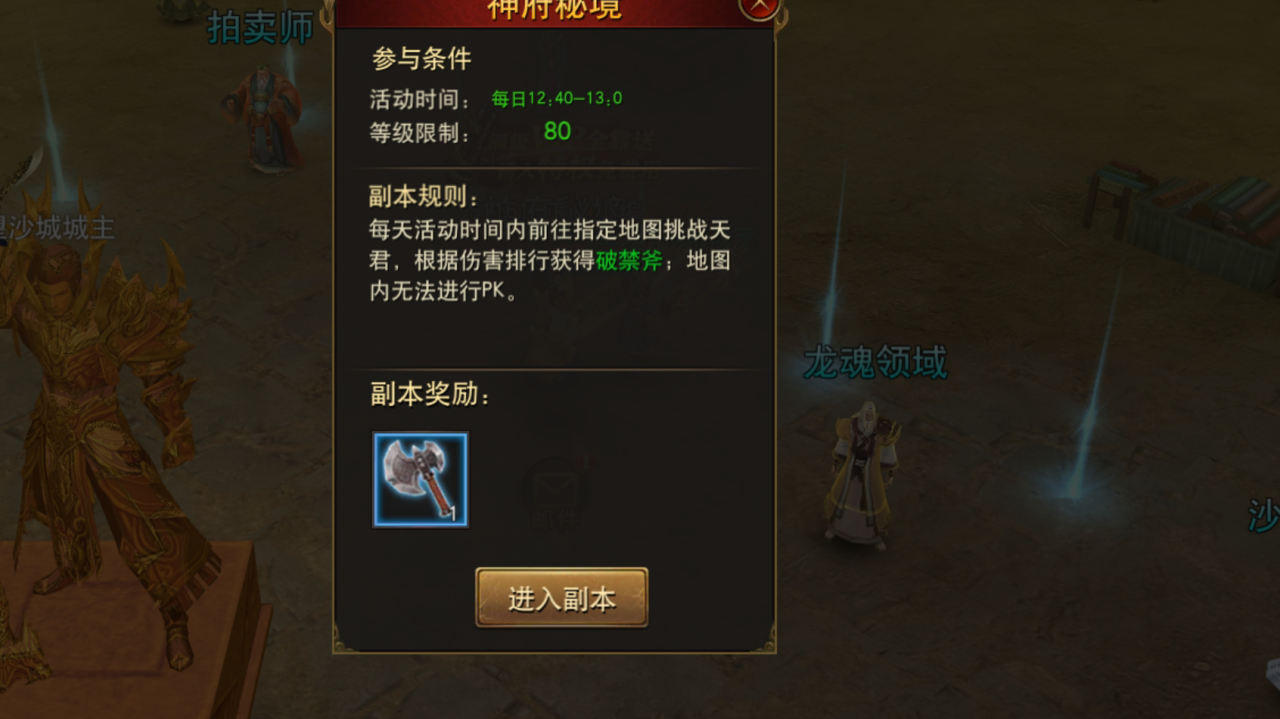Image resolution: width=1280 pixels, height=719 pixels.
Task: Click the 副本奖励 heading
Action: click(431, 395)
